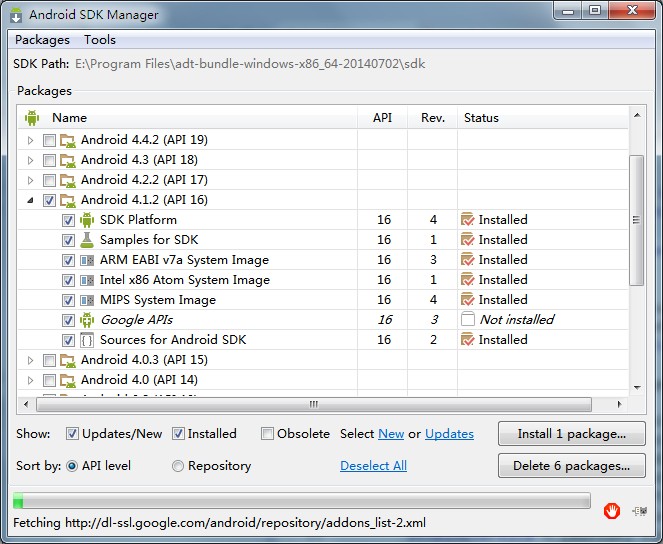Viewport: 663px width, 544px height.
Task: Click the scroll down arrow of package list
Action: click(637, 388)
